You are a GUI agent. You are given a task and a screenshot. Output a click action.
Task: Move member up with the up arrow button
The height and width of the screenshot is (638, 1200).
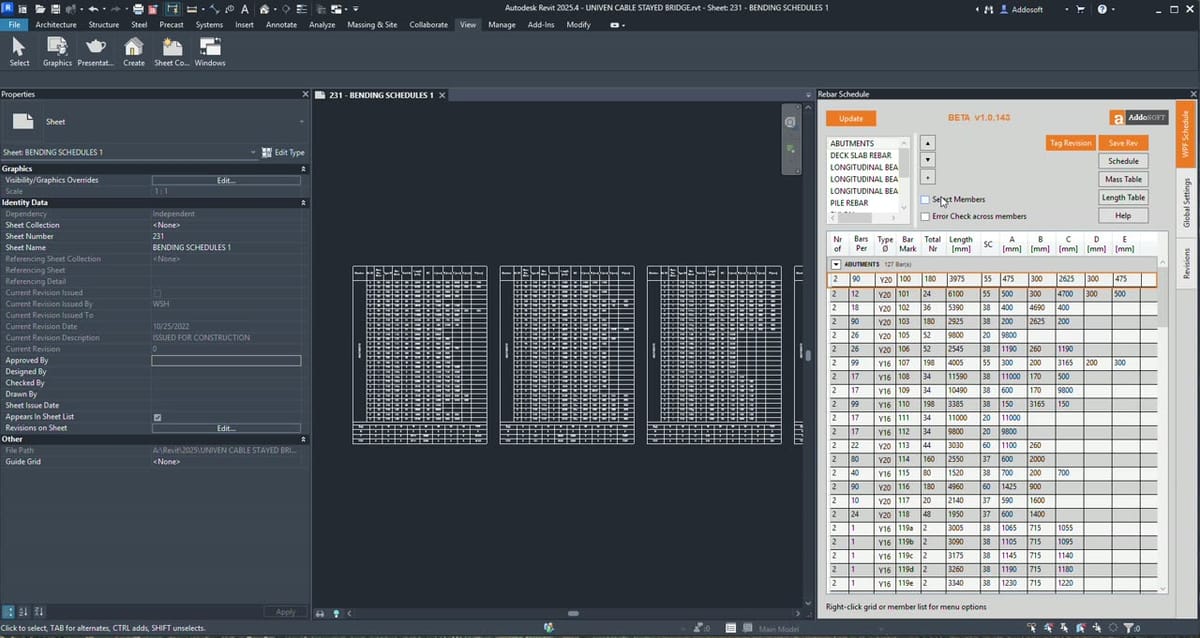(x=928, y=142)
